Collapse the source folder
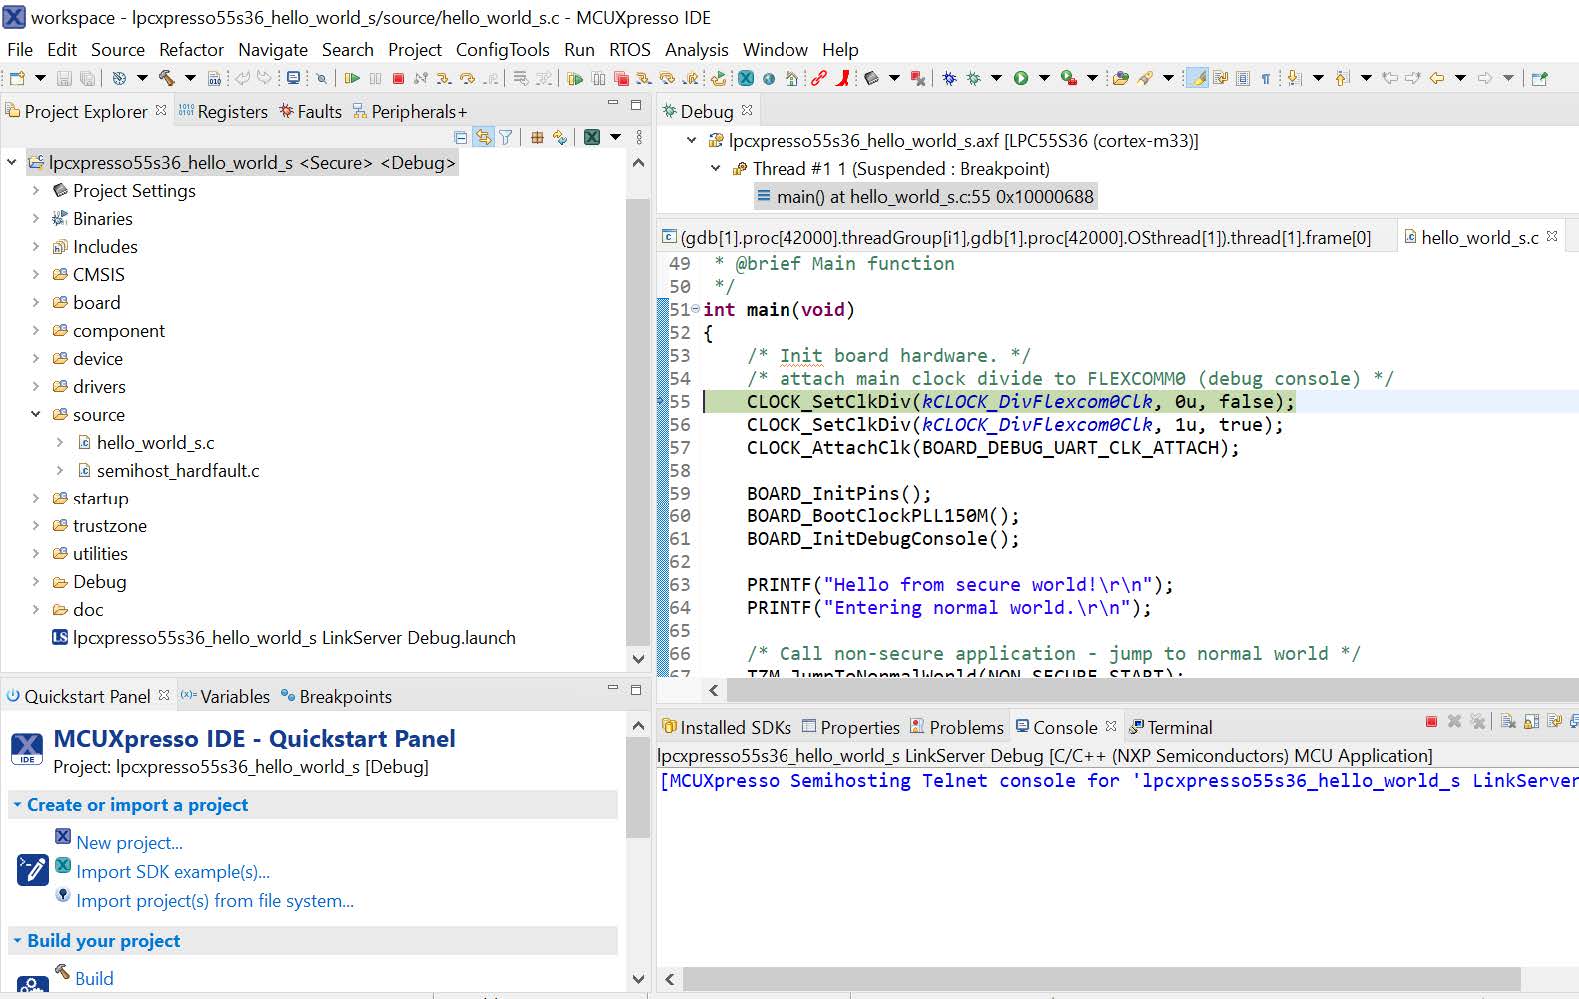 (x=36, y=415)
